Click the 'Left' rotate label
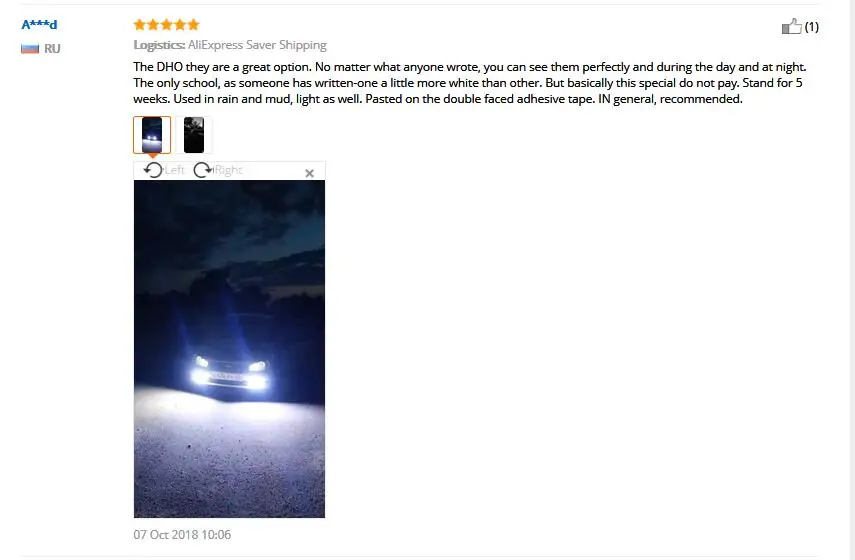 174,170
